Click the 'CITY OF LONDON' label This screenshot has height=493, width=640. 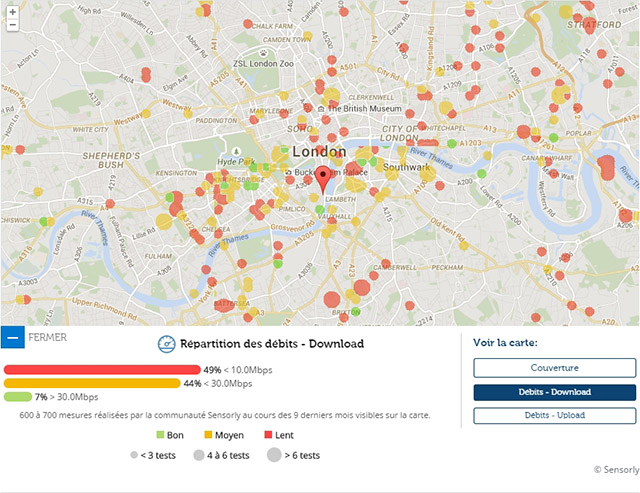[399, 133]
